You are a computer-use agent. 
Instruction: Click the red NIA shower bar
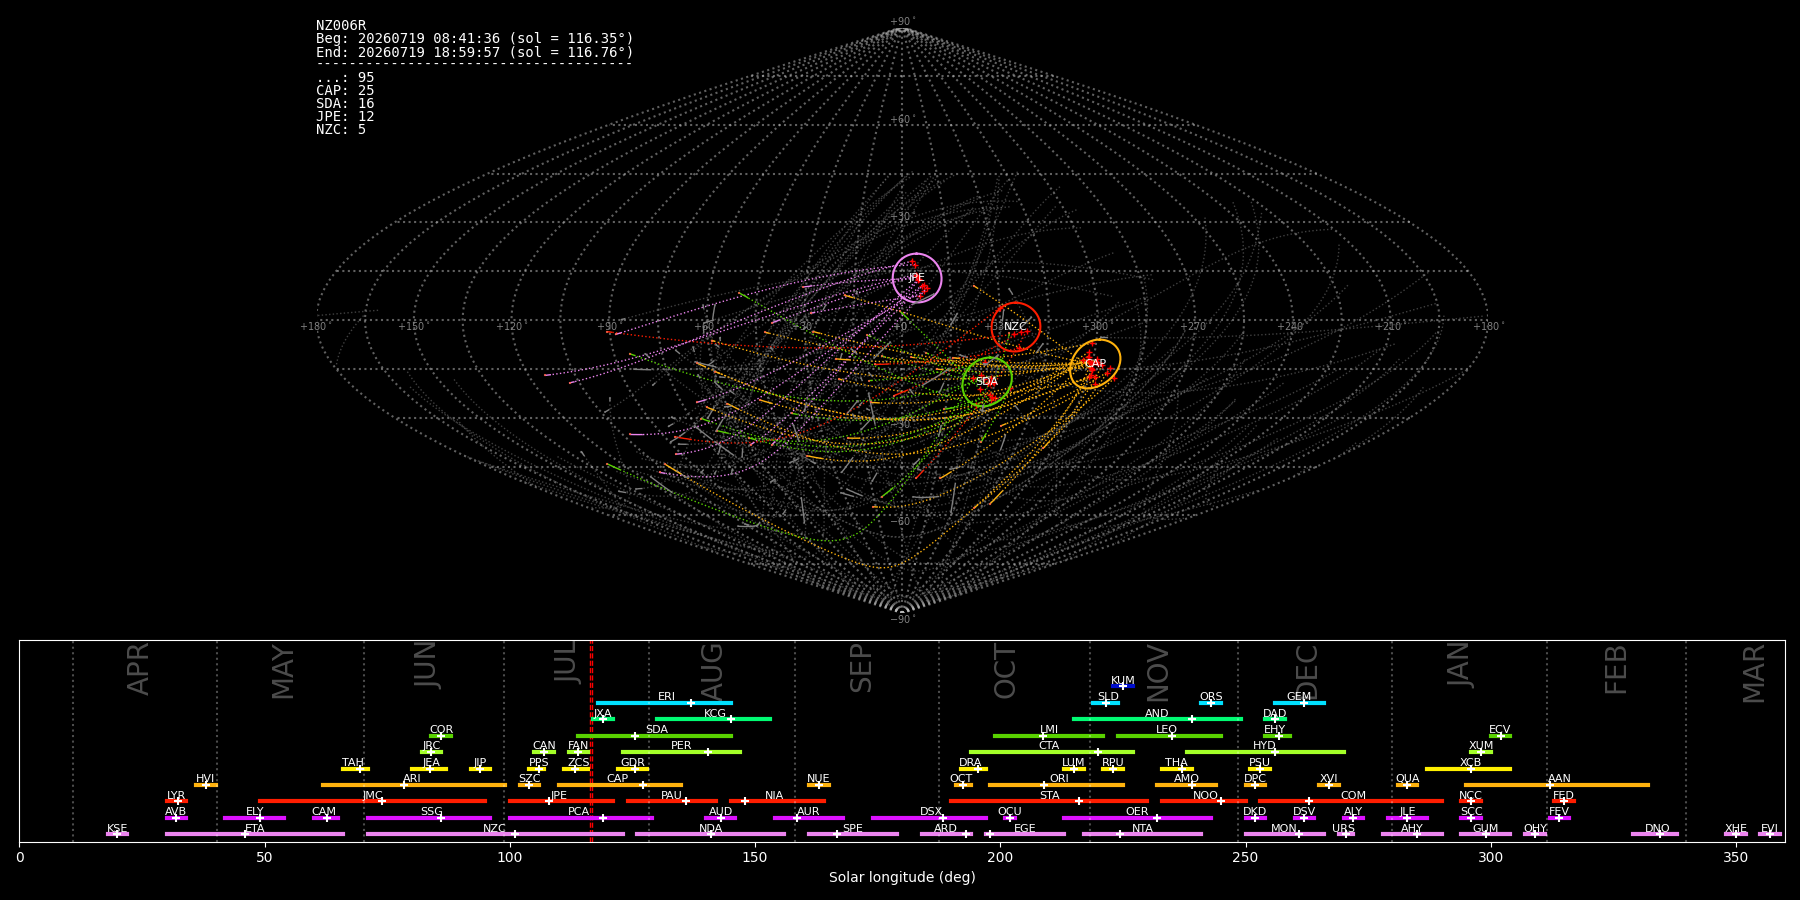click(x=777, y=801)
